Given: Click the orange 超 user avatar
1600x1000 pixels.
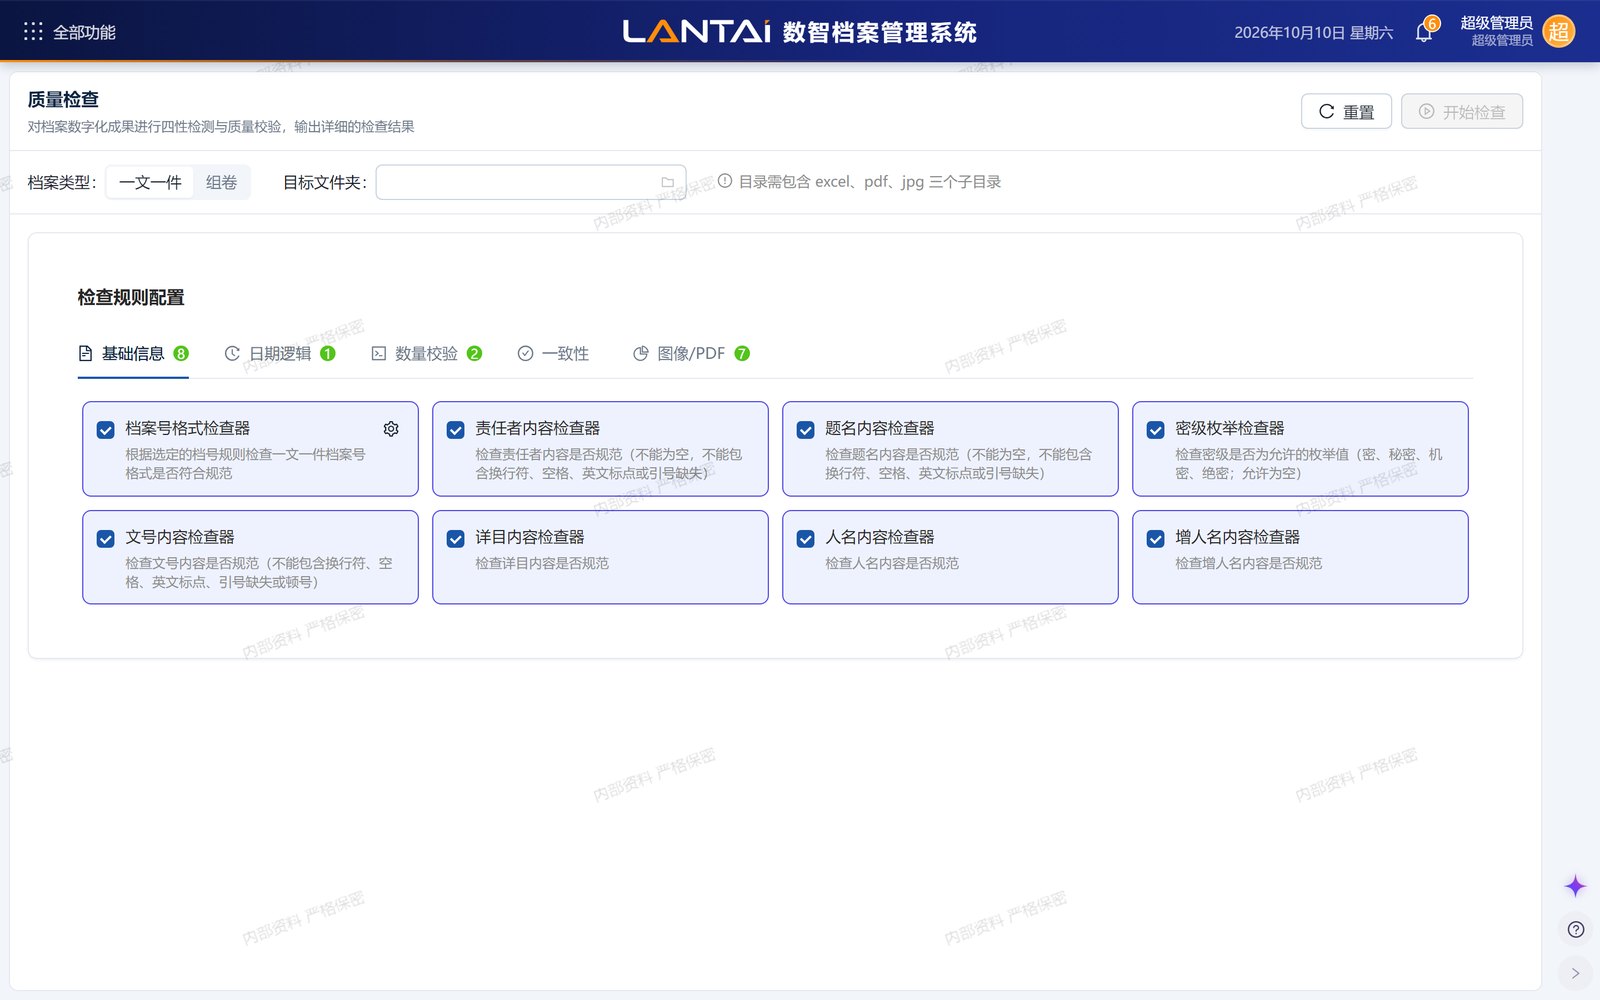Looking at the screenshot, I should click(x=1558, y=32).
